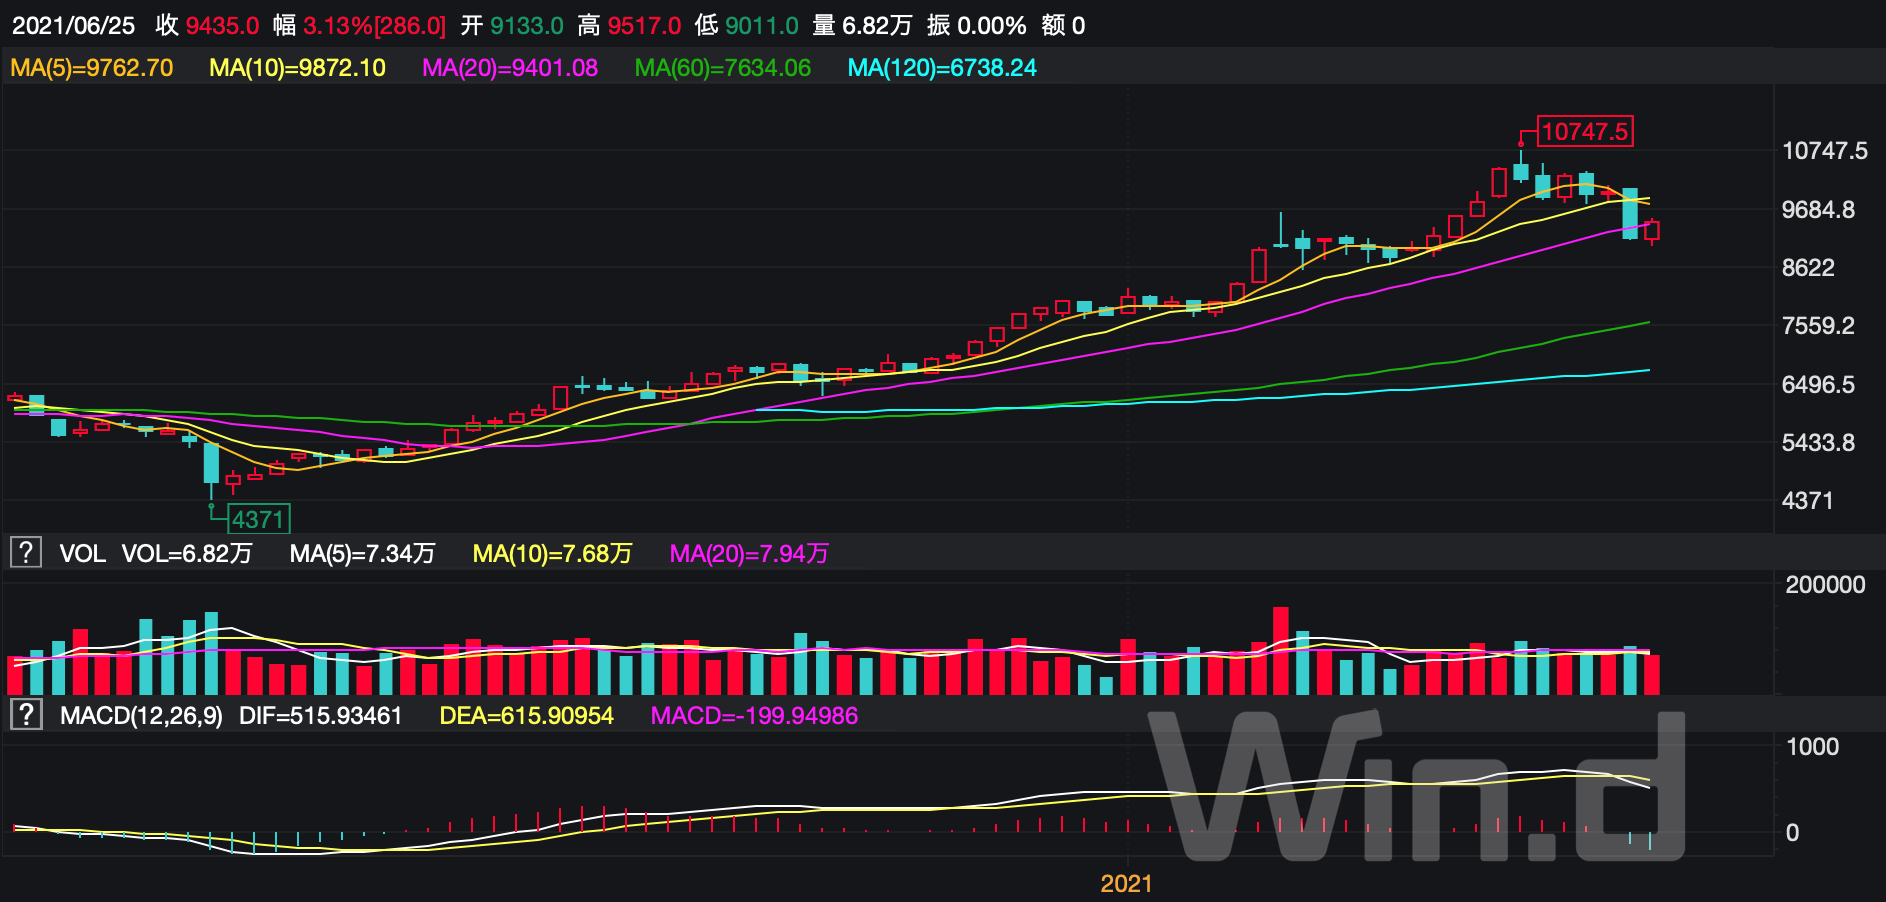This screenshot has height=902, width=1886.
Task: Click the 4371 low price marker
Action: click(259, 518)
